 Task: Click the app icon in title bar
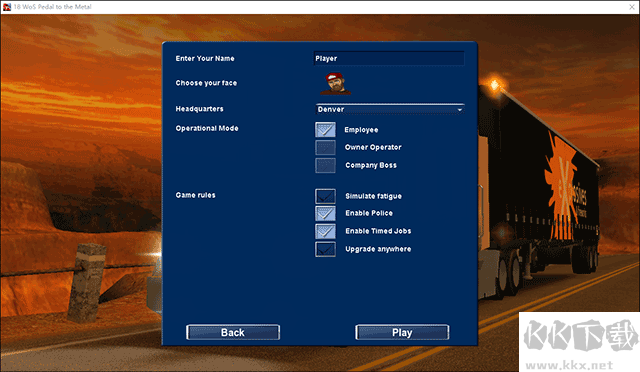(x=7, y=7)
